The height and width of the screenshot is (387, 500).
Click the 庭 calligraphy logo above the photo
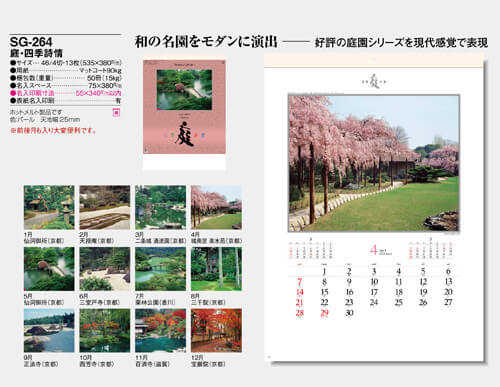(x=374, y=82)
